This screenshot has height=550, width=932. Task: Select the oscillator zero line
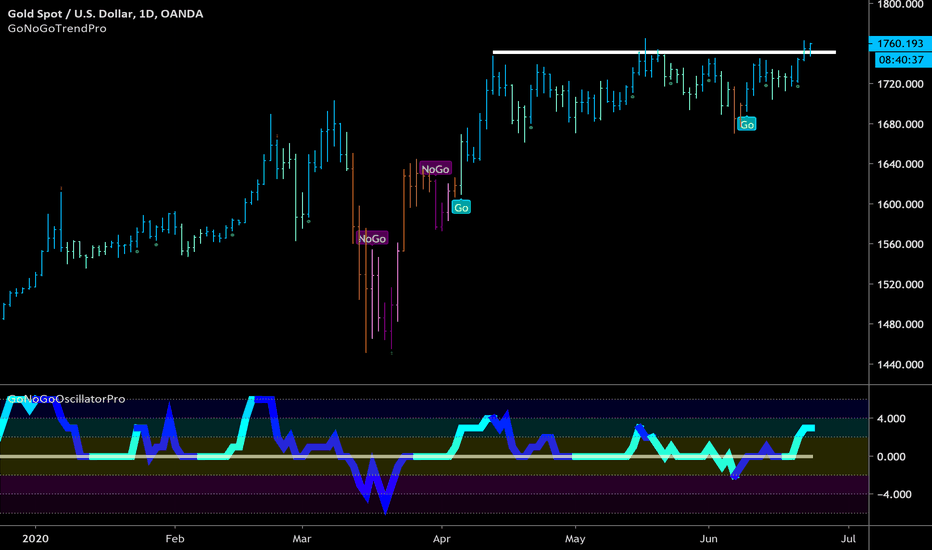[x=406, y=457]
